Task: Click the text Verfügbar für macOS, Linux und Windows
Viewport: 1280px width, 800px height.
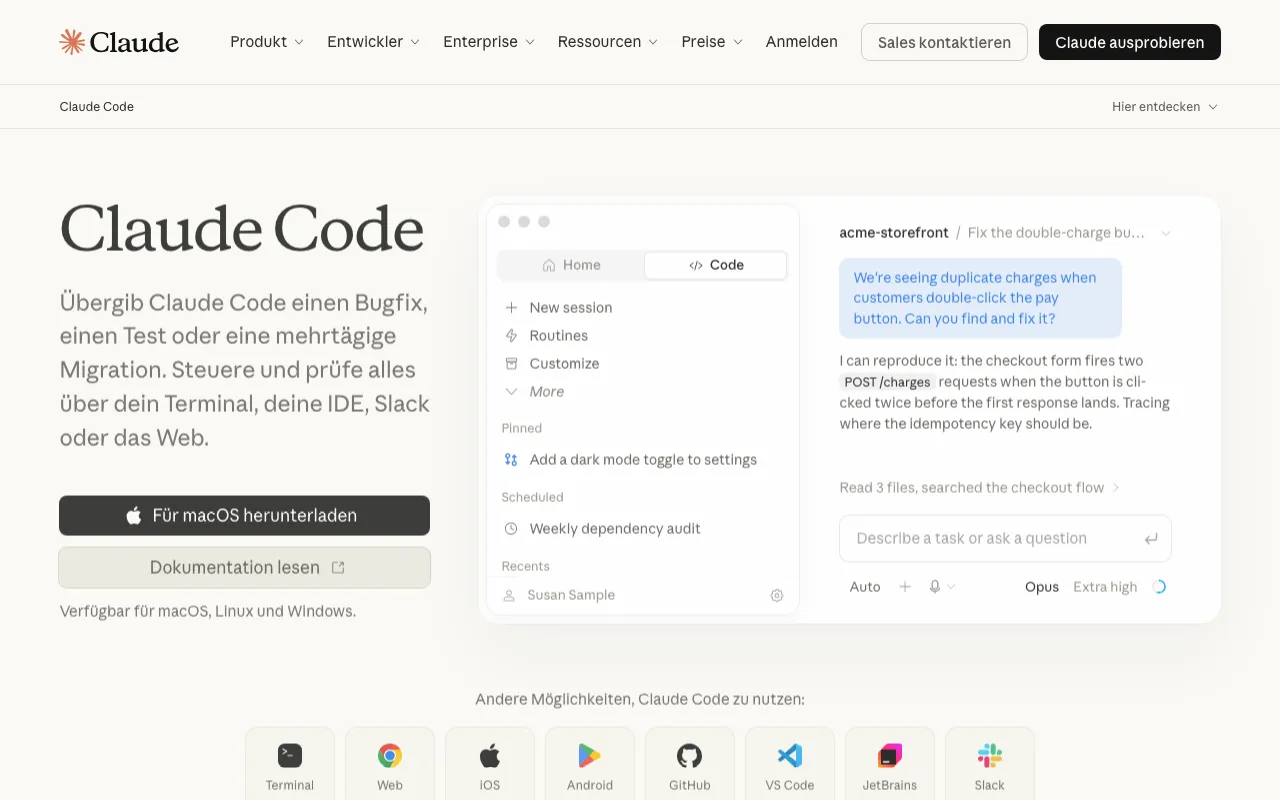Action: point(208,611)
